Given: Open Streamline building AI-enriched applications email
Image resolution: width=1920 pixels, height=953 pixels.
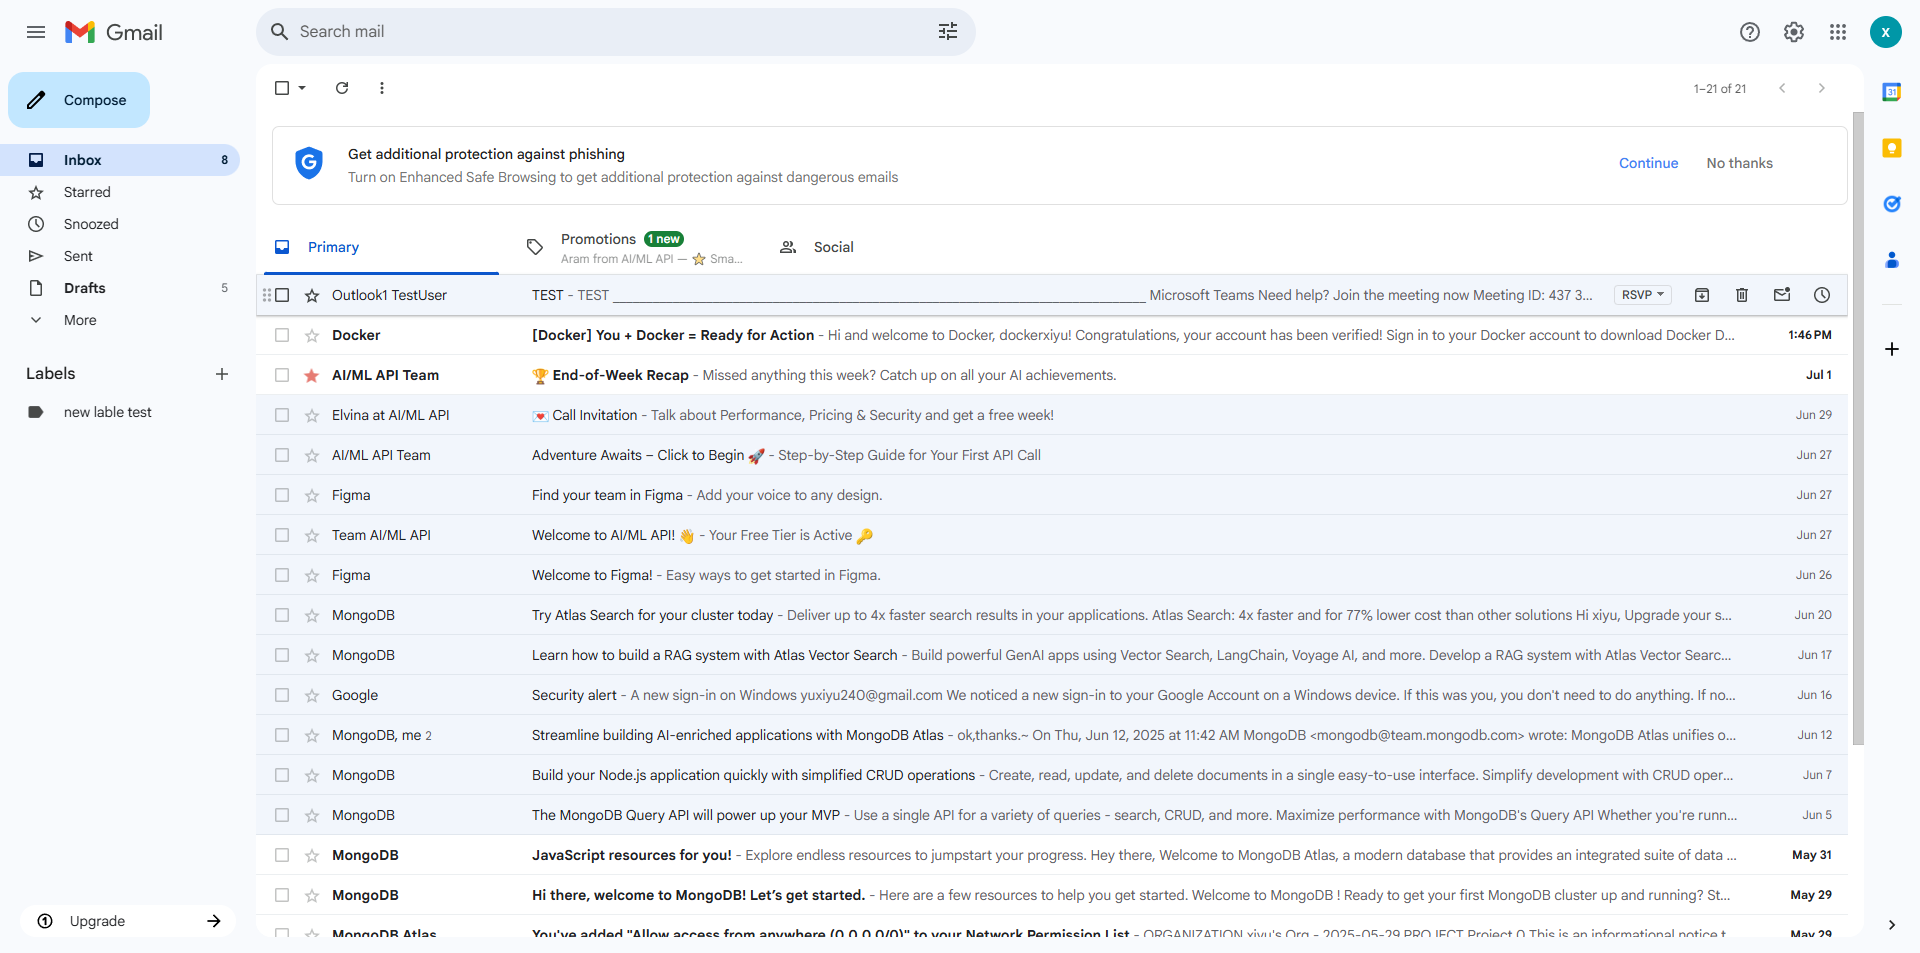Looking at the screenshot, I should 1052,735.
